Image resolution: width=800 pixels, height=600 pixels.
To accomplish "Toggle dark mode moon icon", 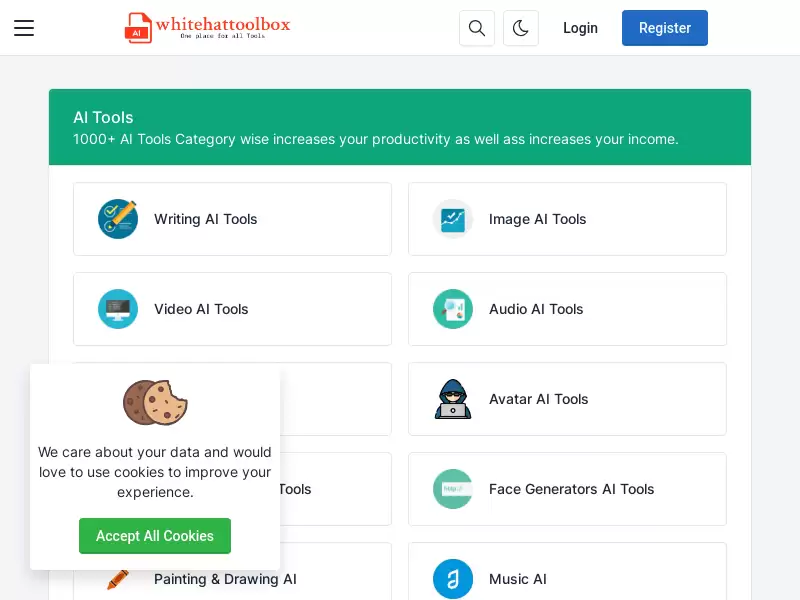I will coord(520,28).
